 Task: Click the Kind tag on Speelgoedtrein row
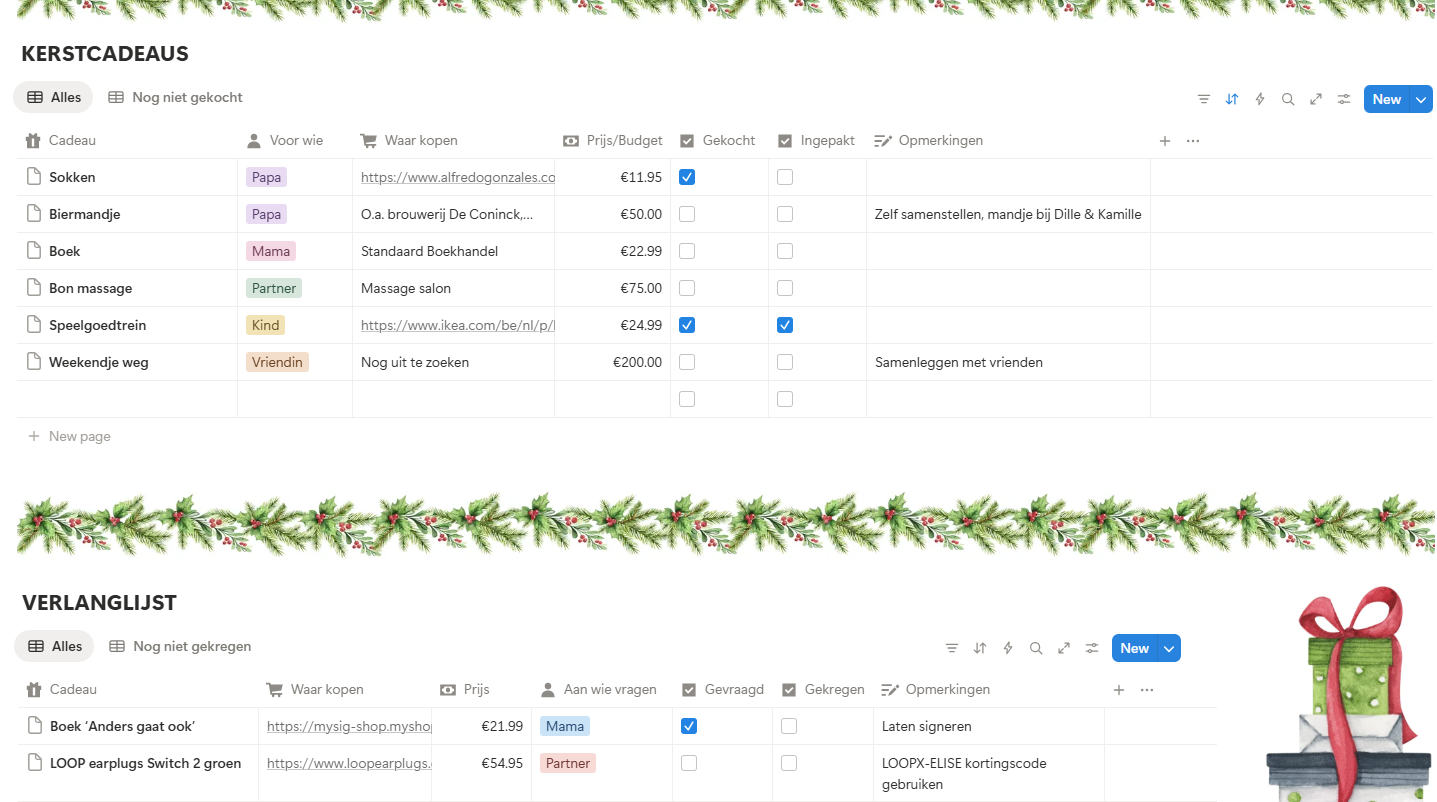tap(265, 325)
